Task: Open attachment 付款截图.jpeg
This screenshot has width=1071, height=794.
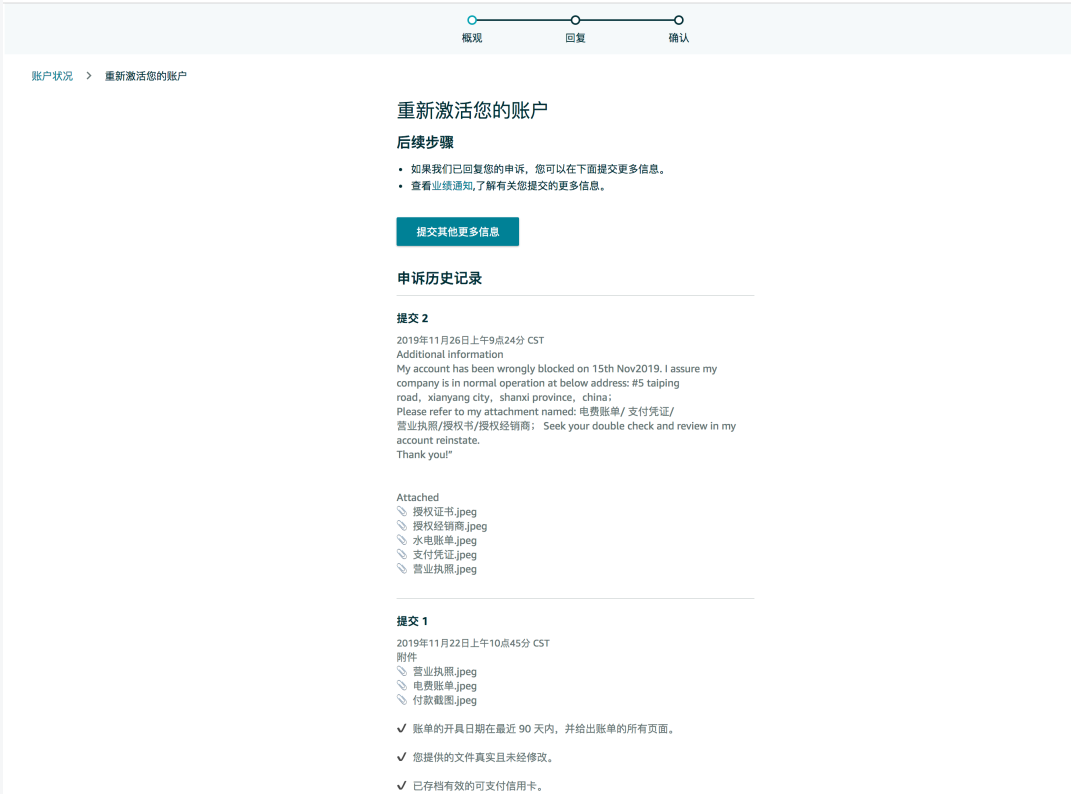Action: click(x=445, y=700)
